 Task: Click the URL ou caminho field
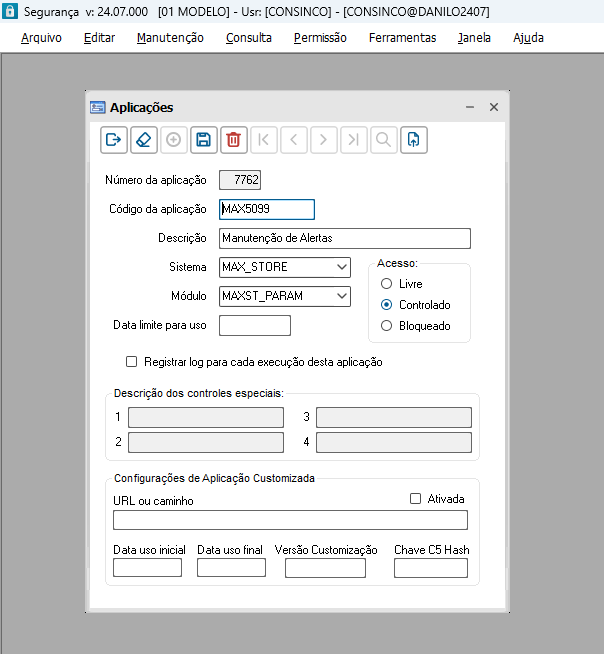tap(290, 520)
